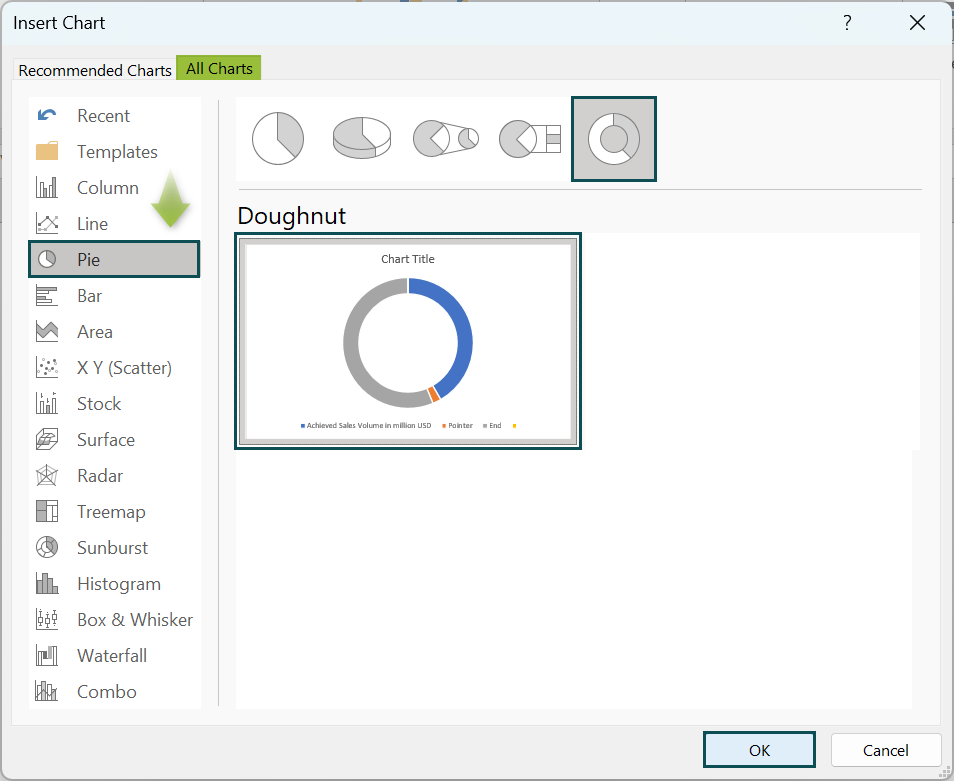Screen dimensions: 954x781
Task: Select the Sunburst chart category
Action: click(110, 547)
